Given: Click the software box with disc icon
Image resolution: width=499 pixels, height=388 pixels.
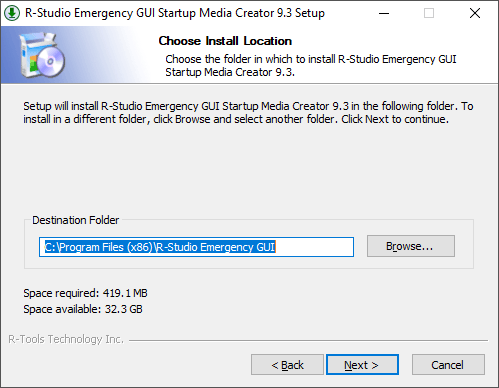Looking at the screenshot, I should coord(42,55).
